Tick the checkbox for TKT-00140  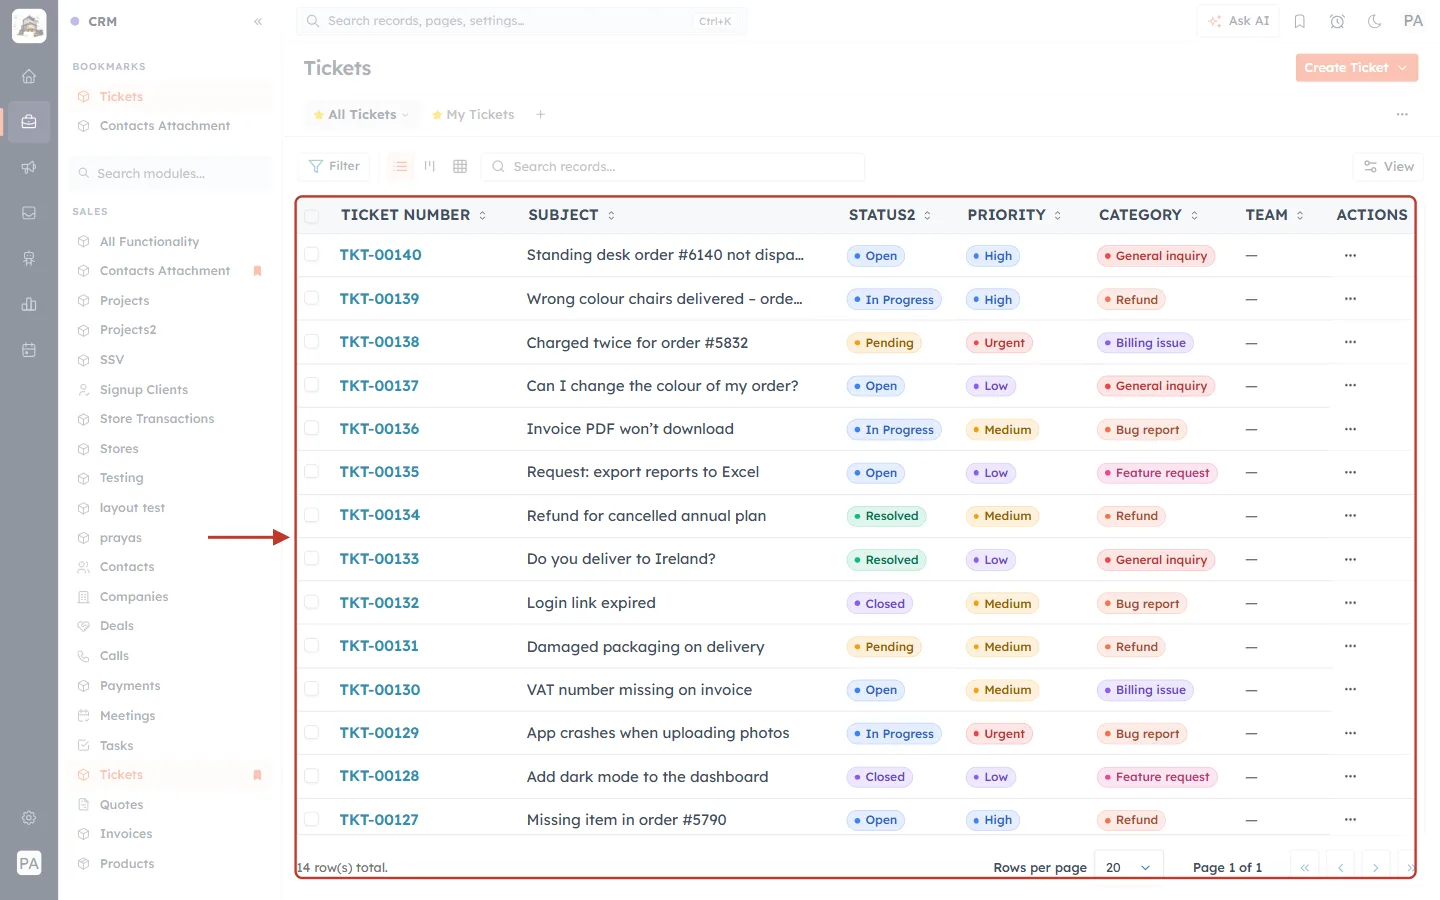coord(312,255)
